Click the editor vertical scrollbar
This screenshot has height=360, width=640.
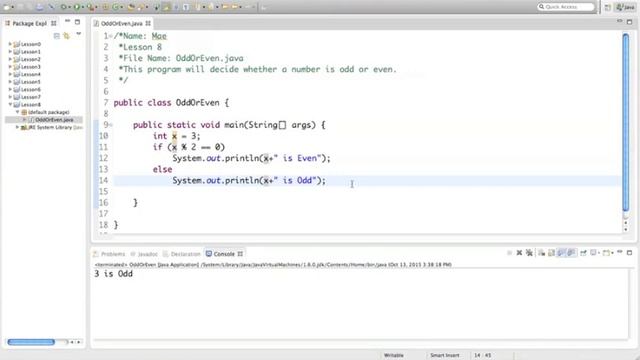pyautogui.click(x=626, y=122)
